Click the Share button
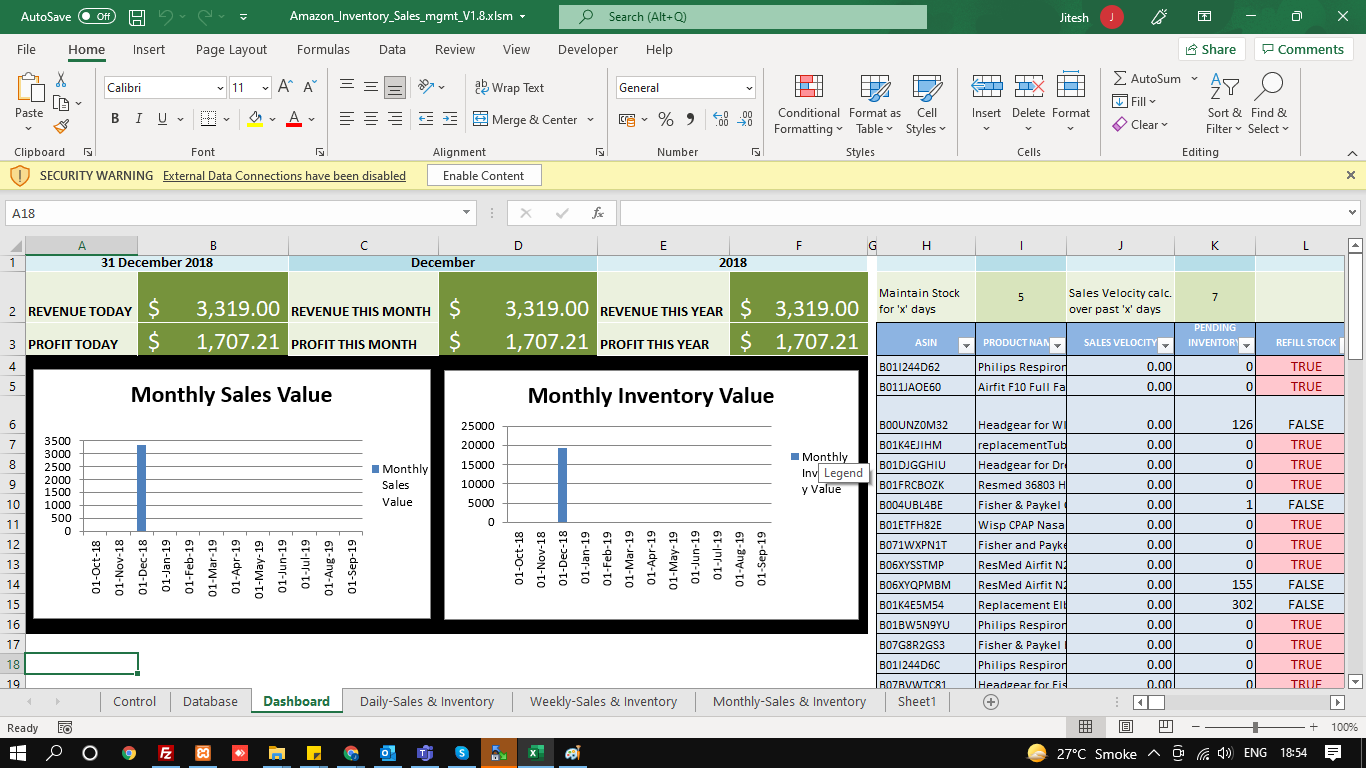The width and height of the screenshot is (1366, 768). point(1211,50)
